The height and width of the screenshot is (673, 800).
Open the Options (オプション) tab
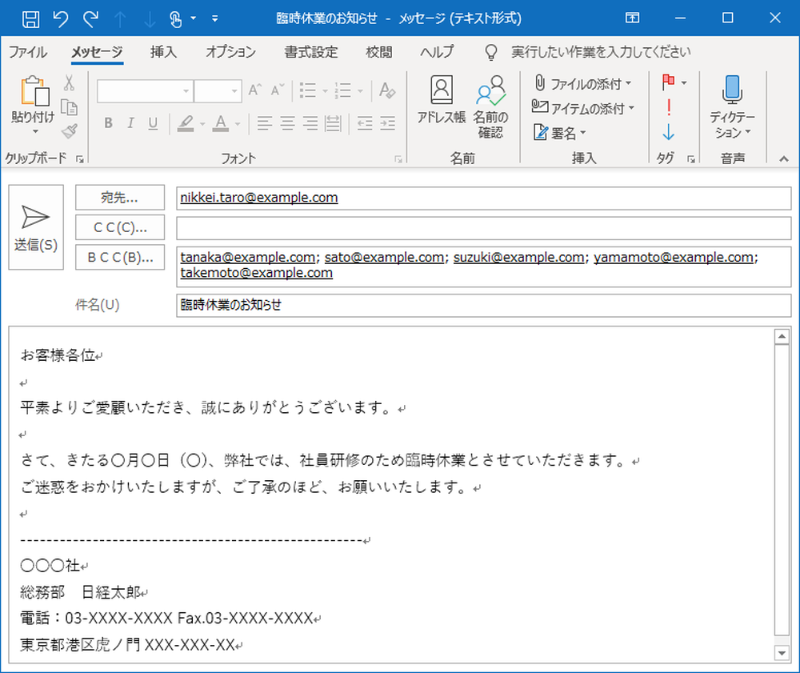[x=230, y=52]
